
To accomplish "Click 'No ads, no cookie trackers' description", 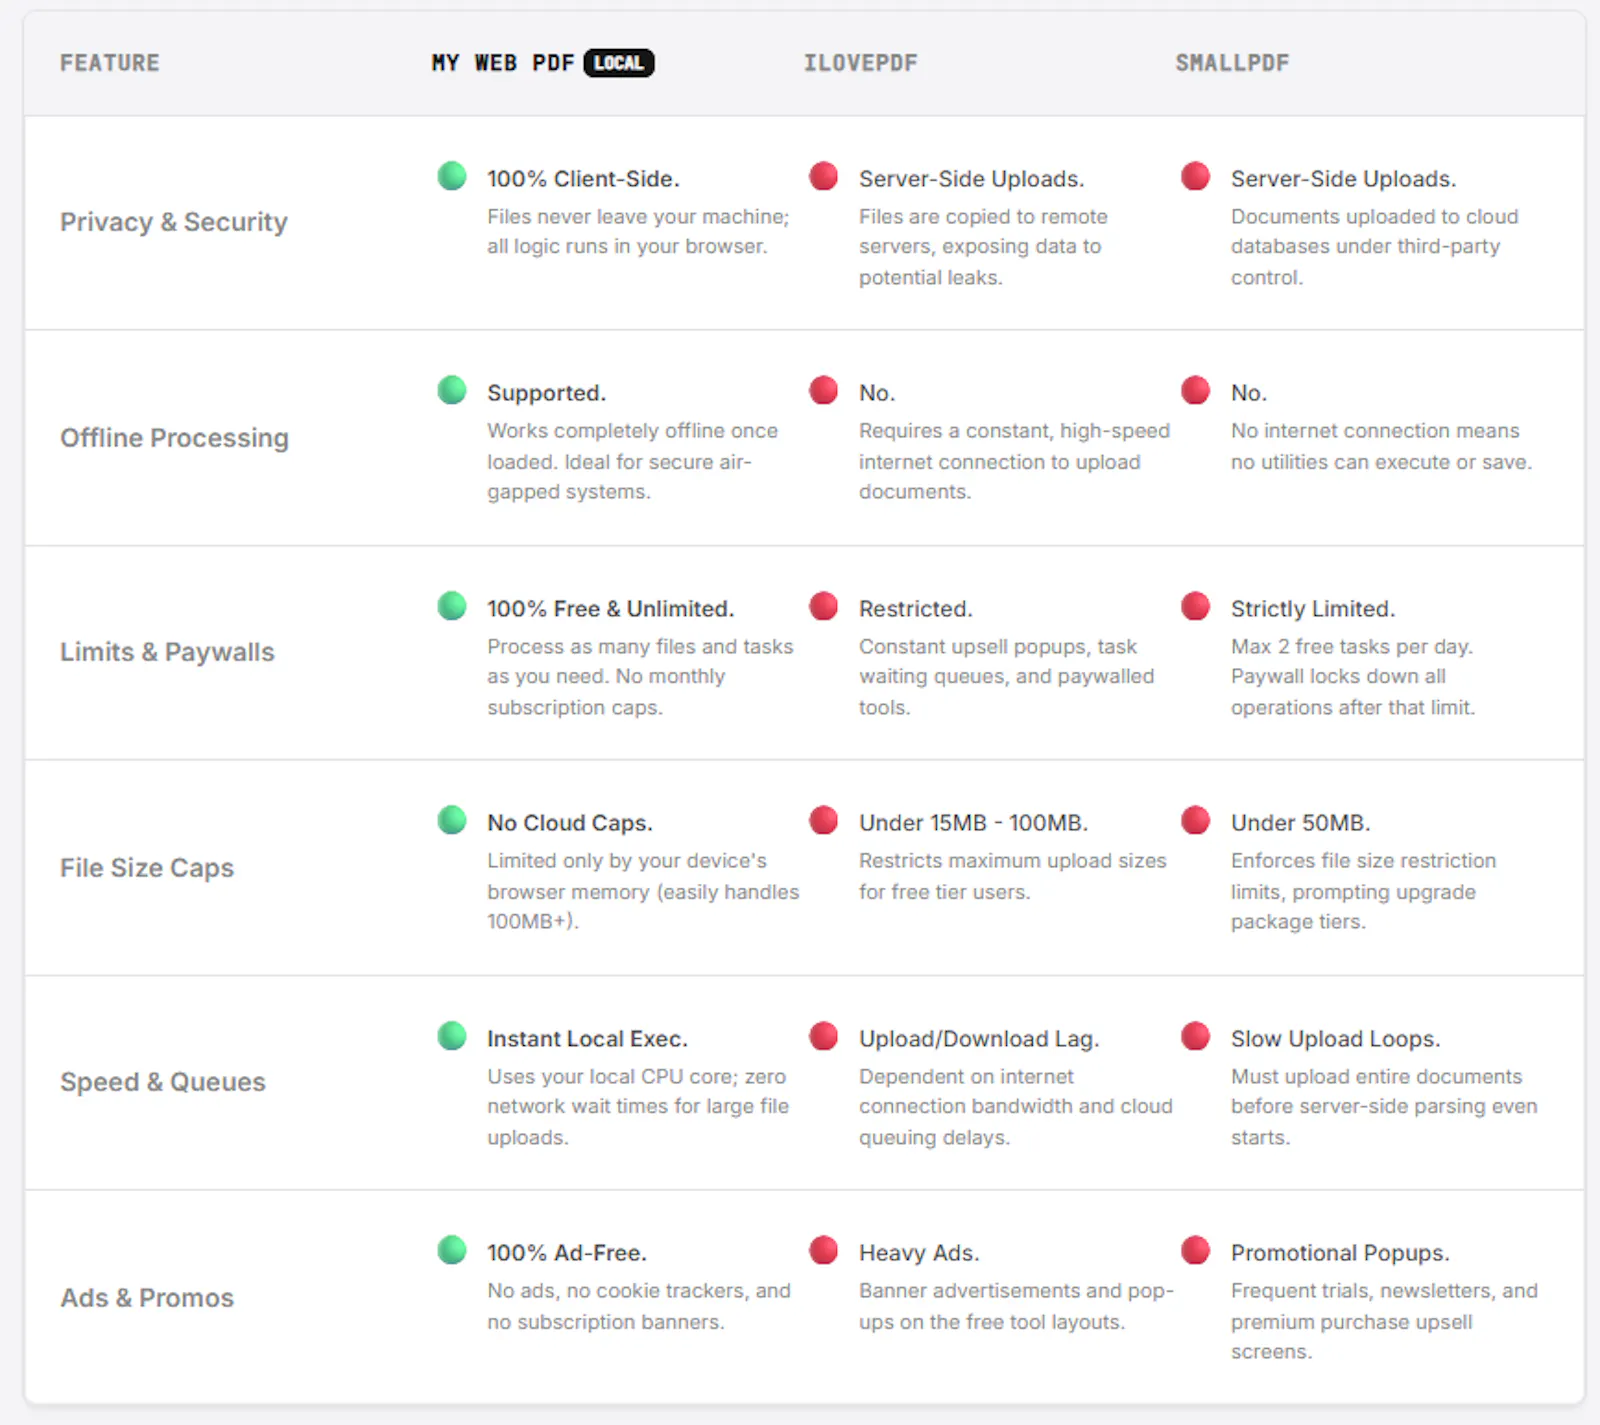I will 639,1306.
